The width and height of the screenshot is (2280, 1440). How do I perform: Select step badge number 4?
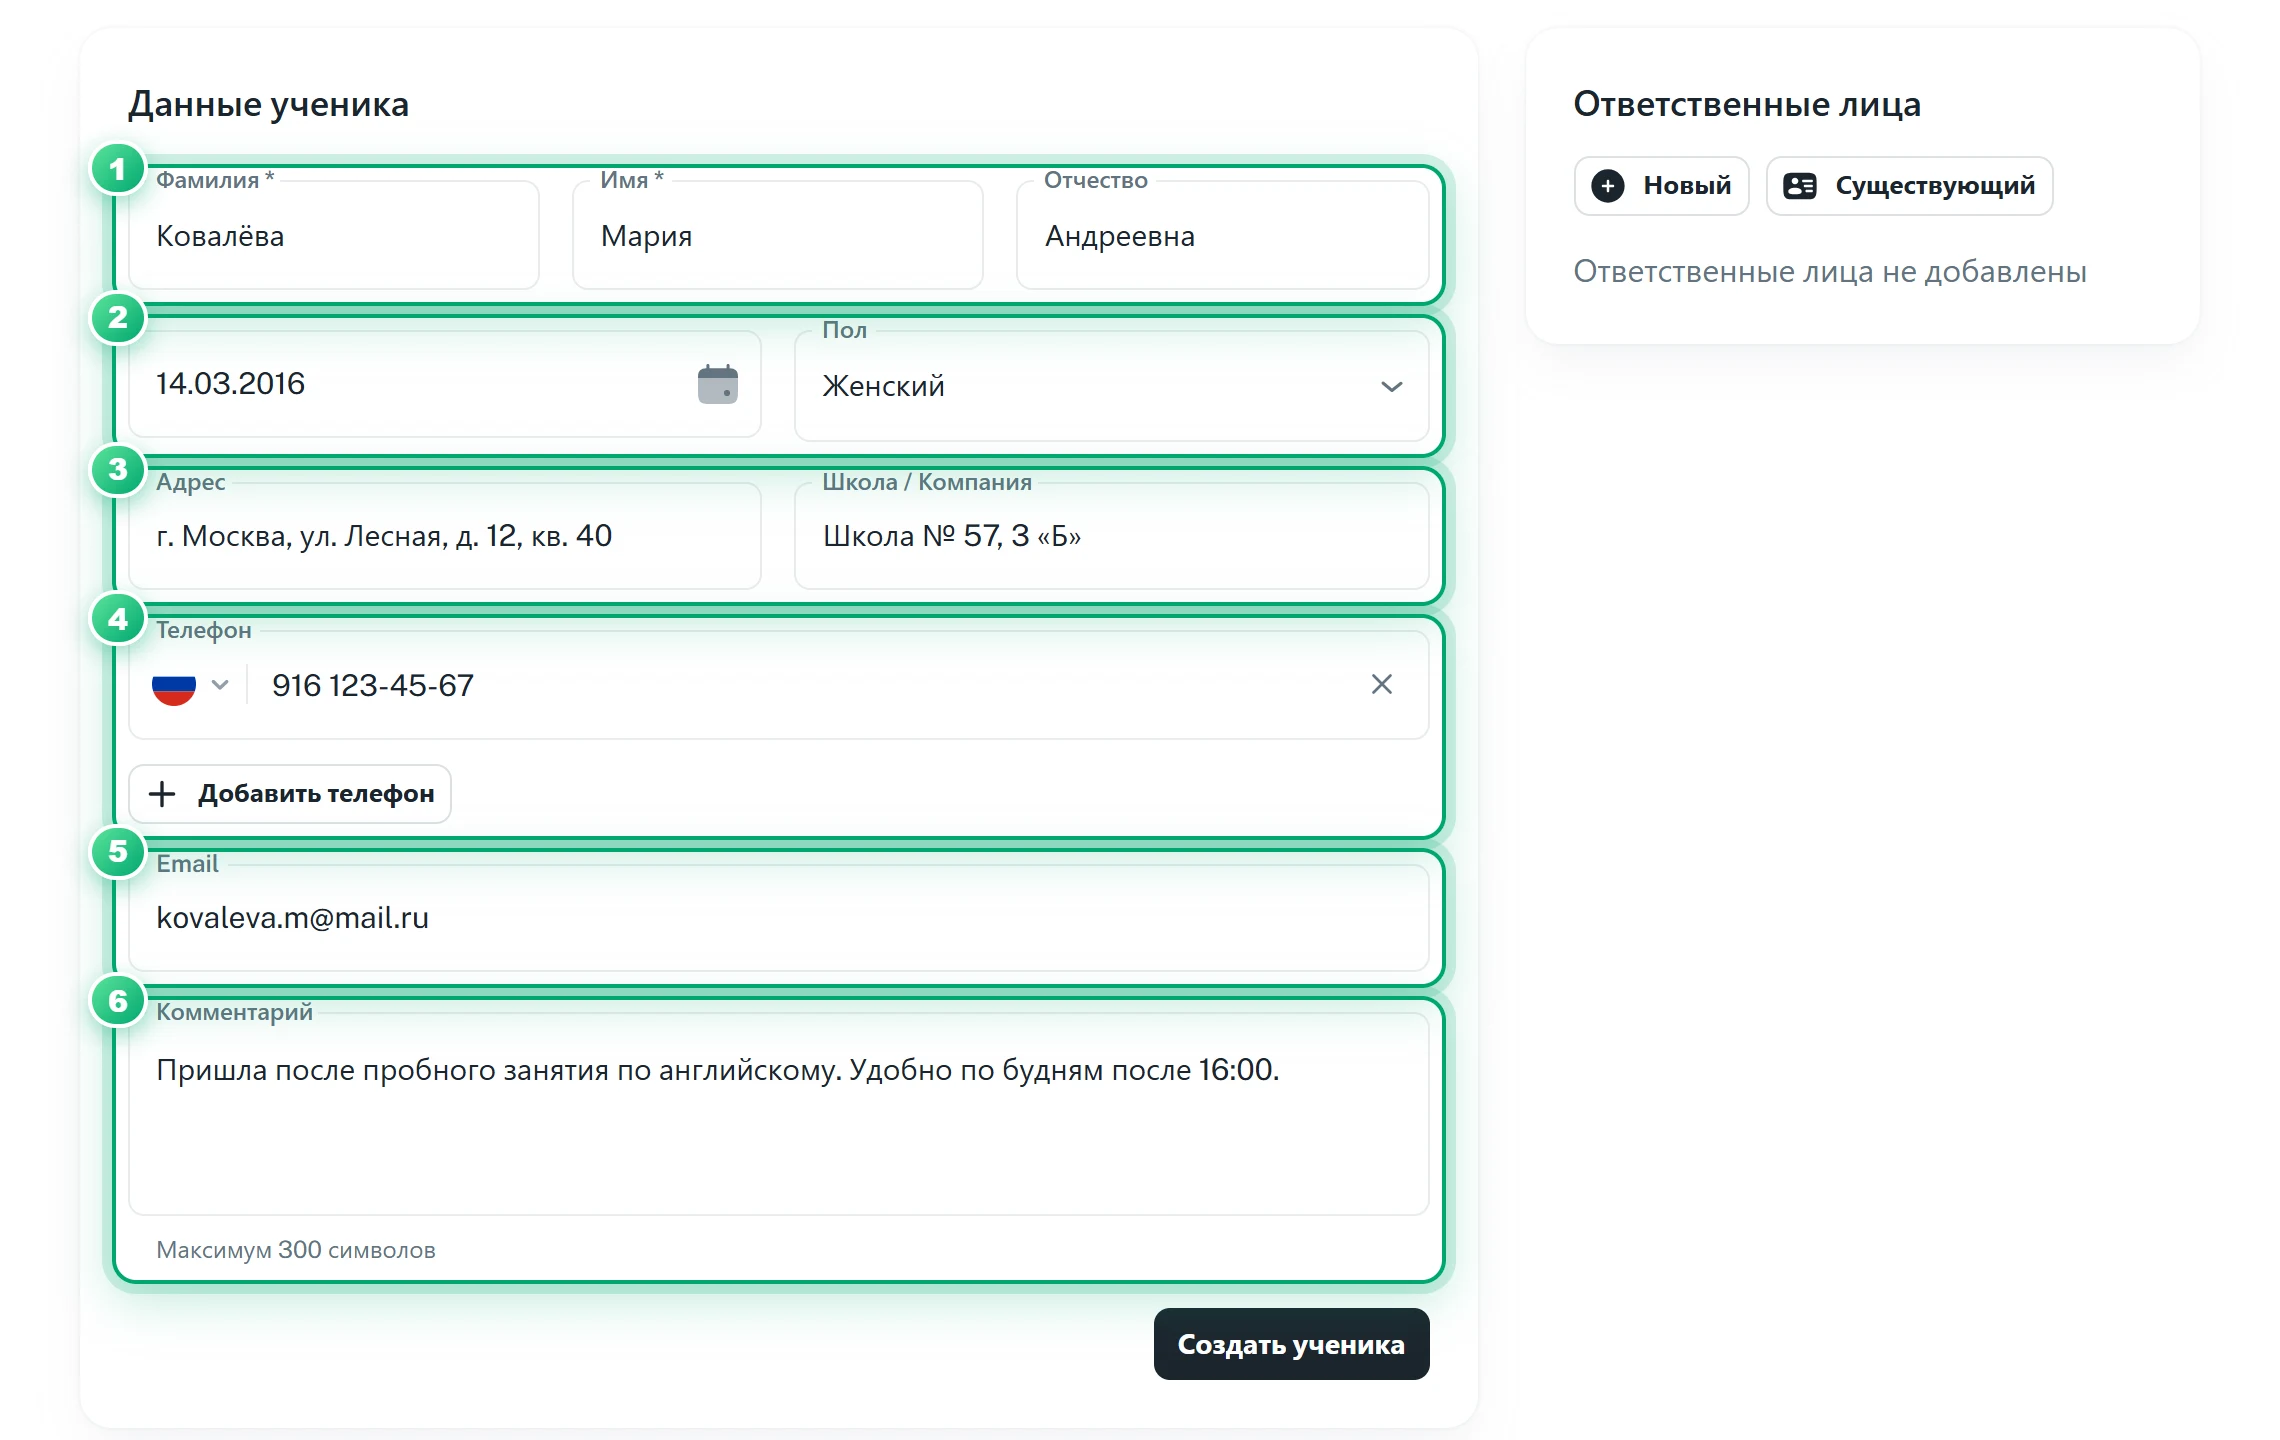[118, 619]
